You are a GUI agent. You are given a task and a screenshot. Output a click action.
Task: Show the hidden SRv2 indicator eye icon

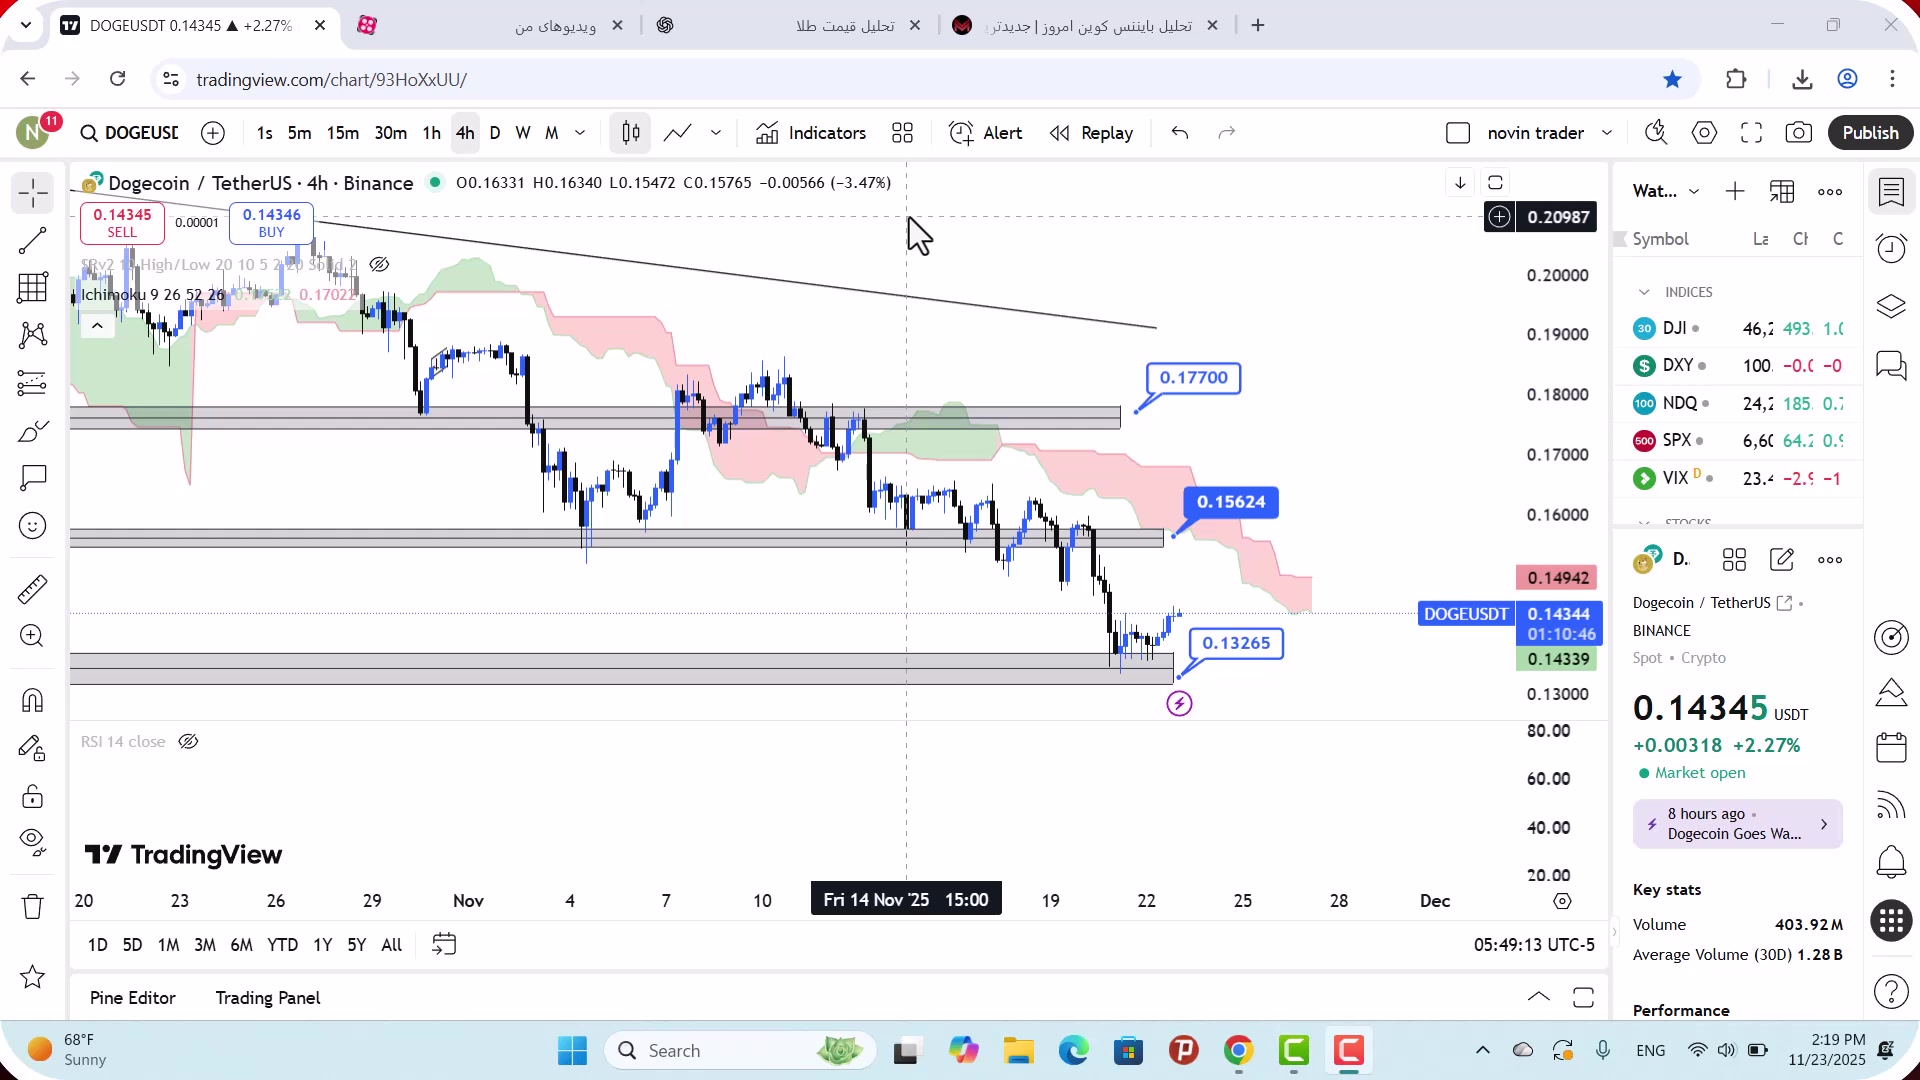tap(379, 265)
